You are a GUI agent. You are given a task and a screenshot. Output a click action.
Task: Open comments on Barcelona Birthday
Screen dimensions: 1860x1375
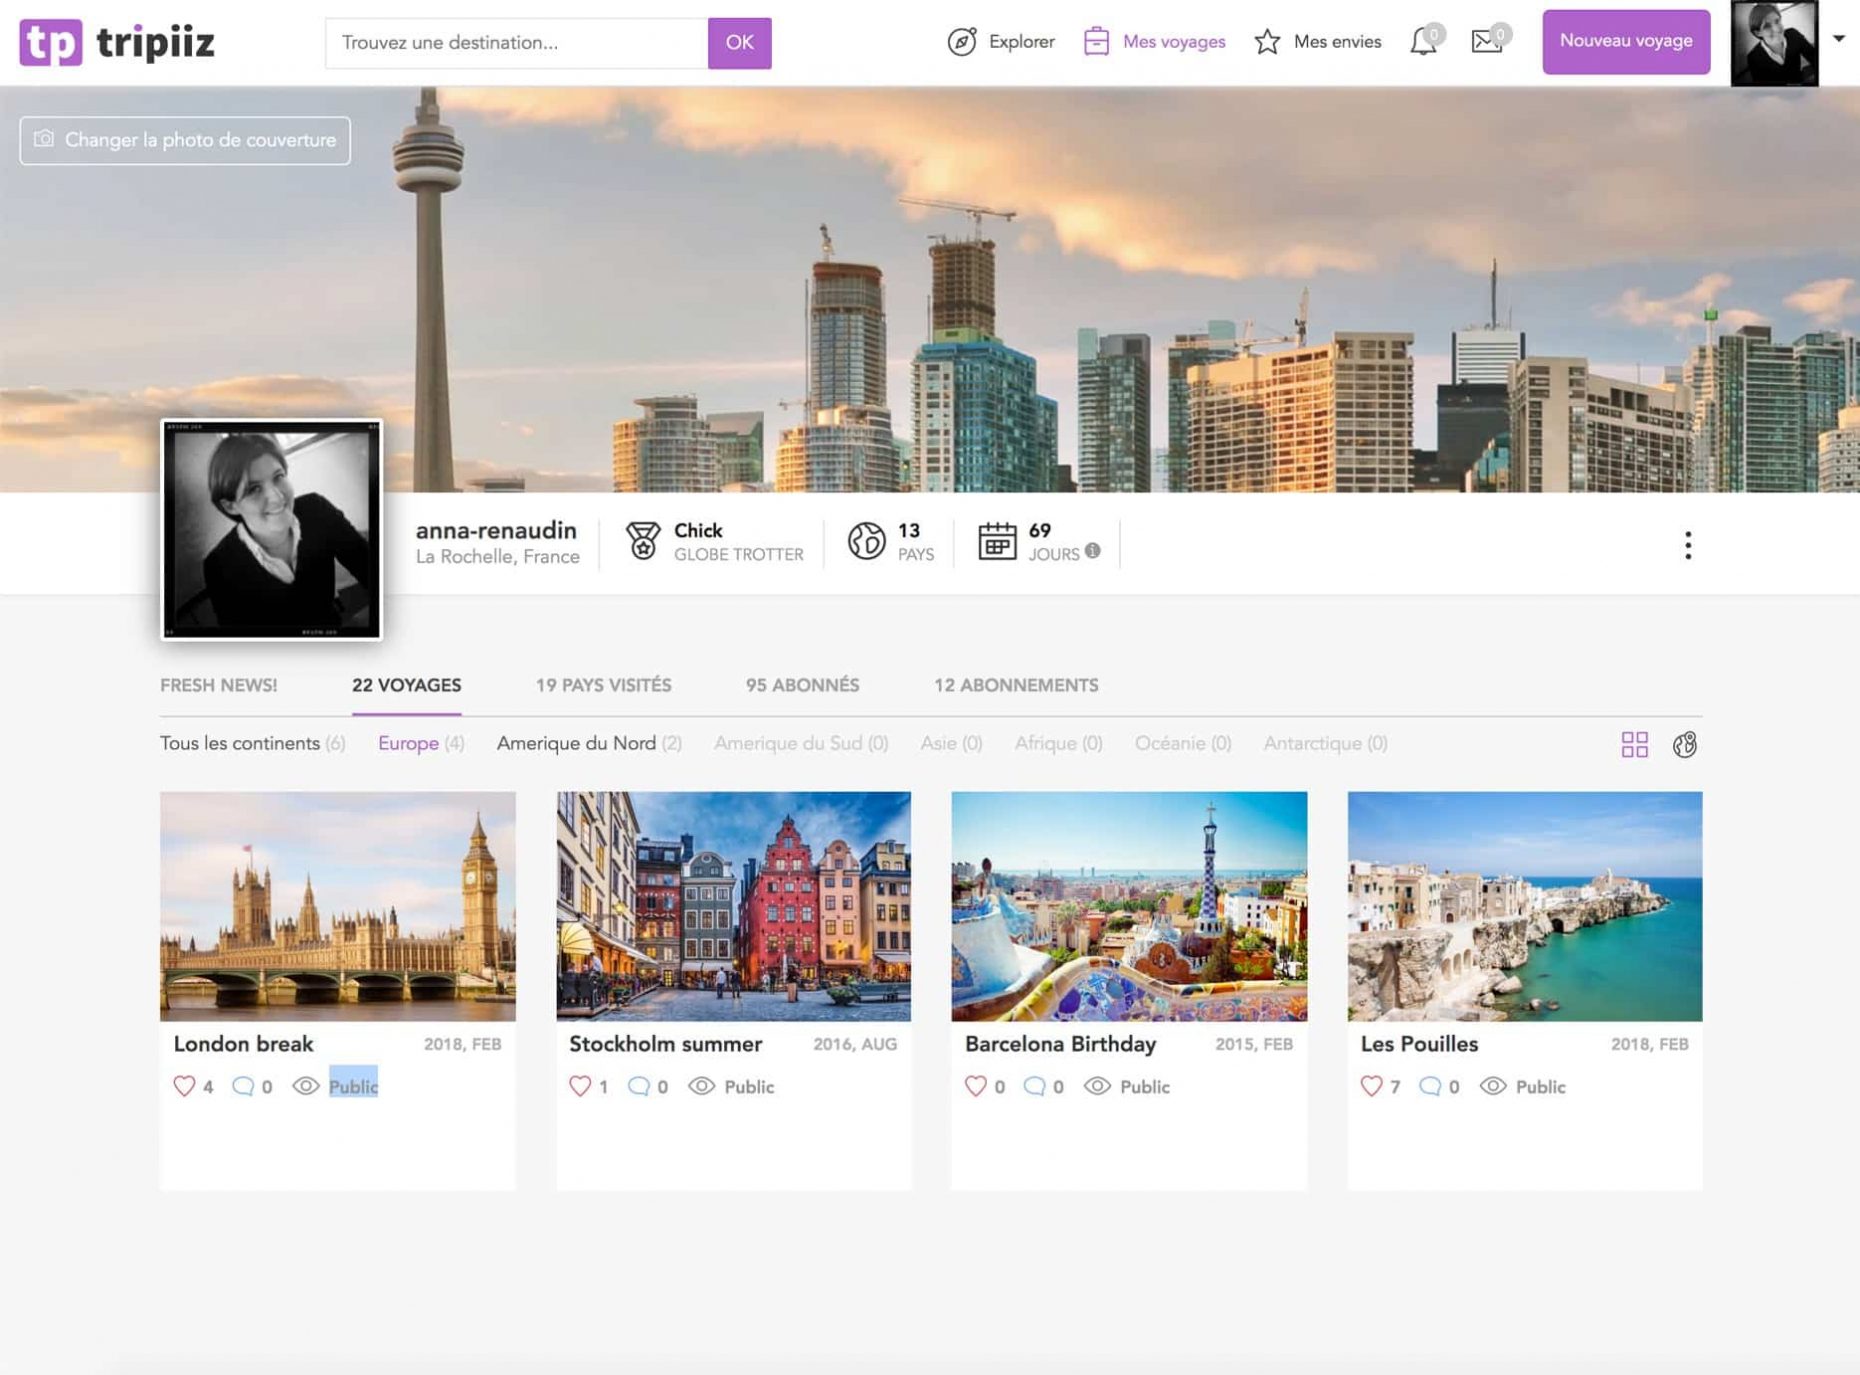point(1034,1086)
